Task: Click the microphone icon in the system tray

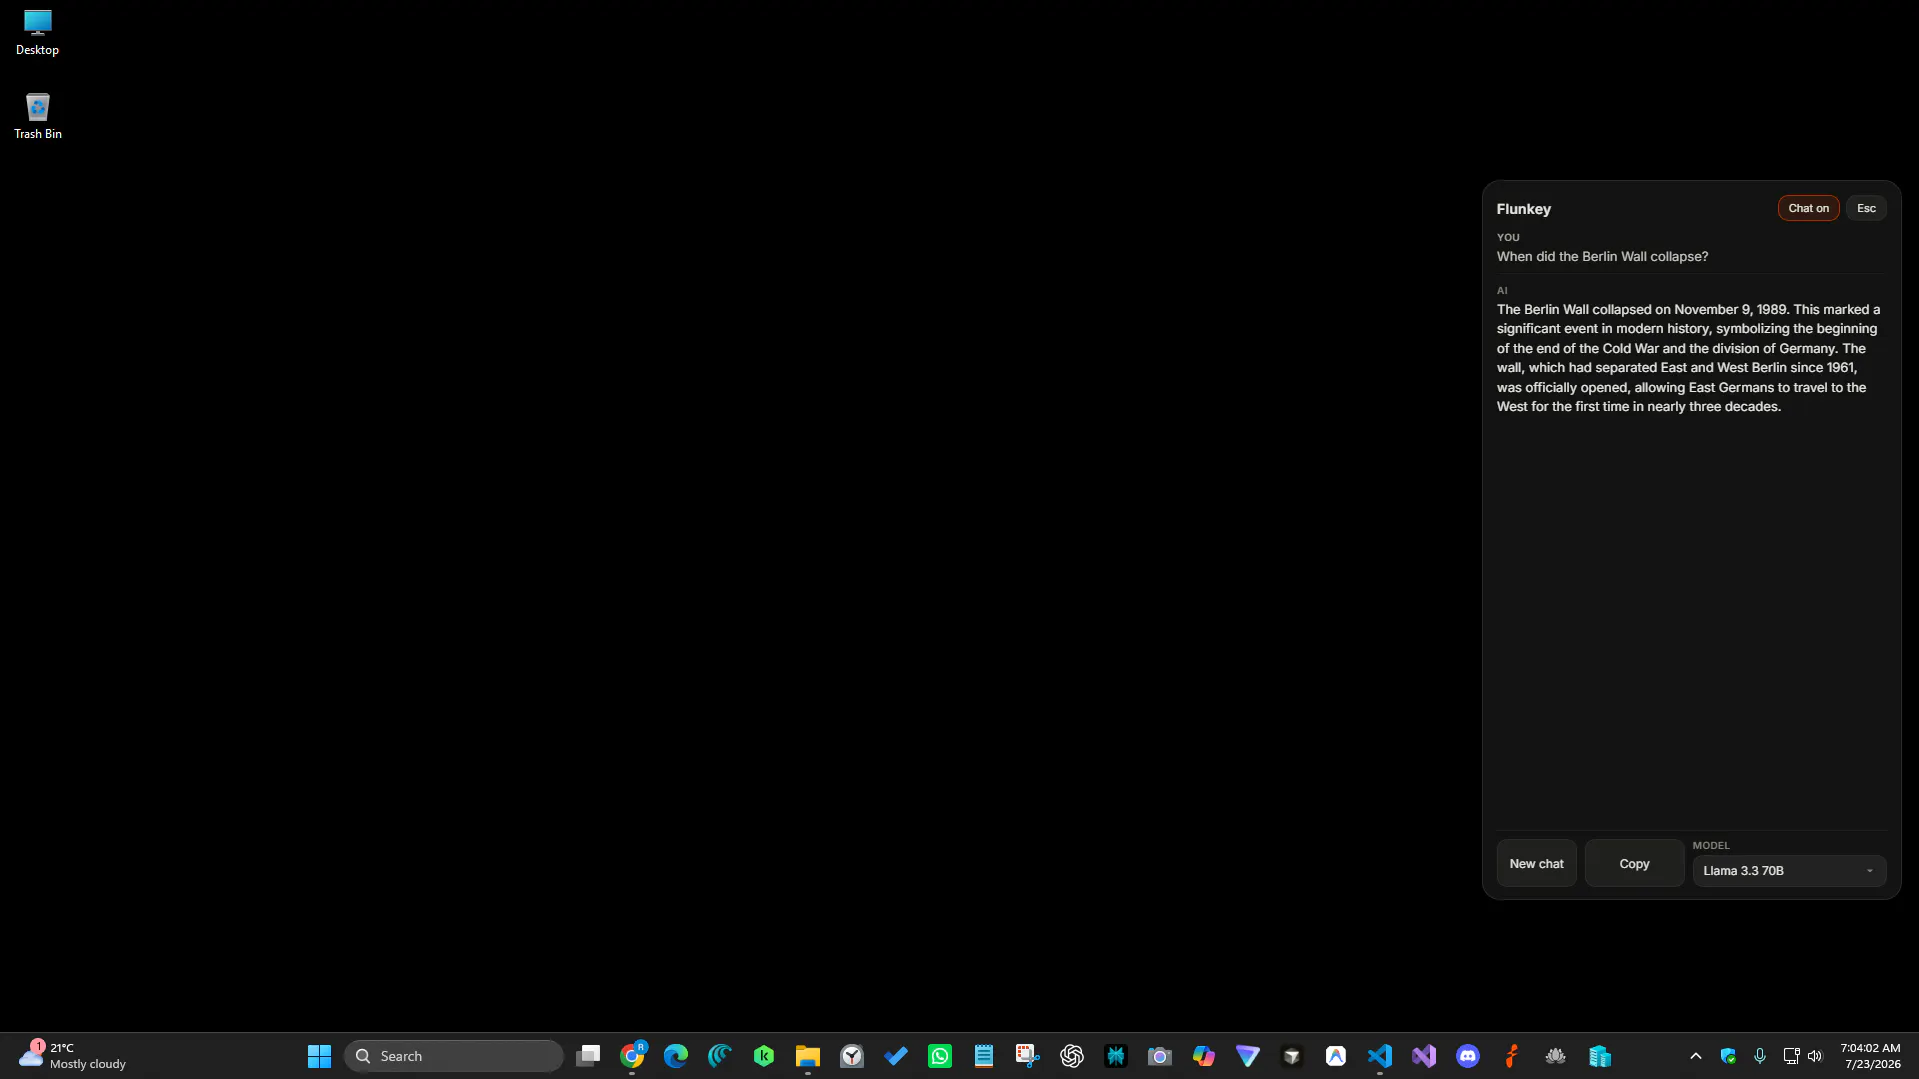Action: click(1760, 1056)
